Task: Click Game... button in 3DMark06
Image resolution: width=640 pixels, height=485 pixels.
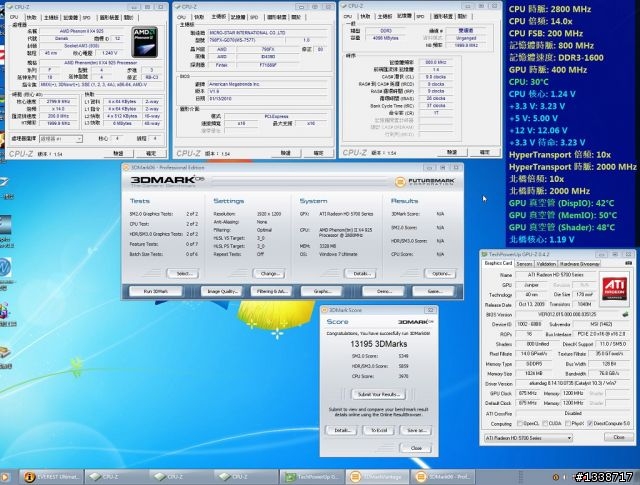Action: (434, 291)
